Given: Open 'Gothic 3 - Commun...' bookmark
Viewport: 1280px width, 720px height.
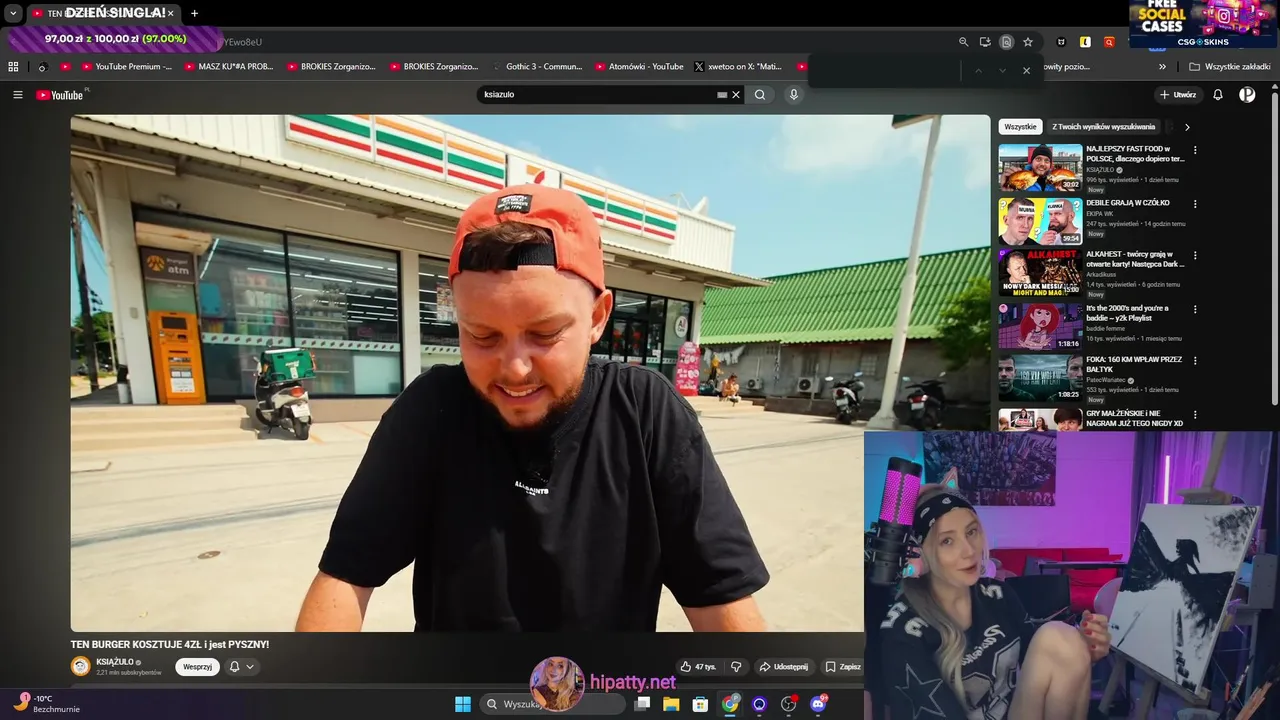Looking at the screenshot, I should [x=536, y=67].
